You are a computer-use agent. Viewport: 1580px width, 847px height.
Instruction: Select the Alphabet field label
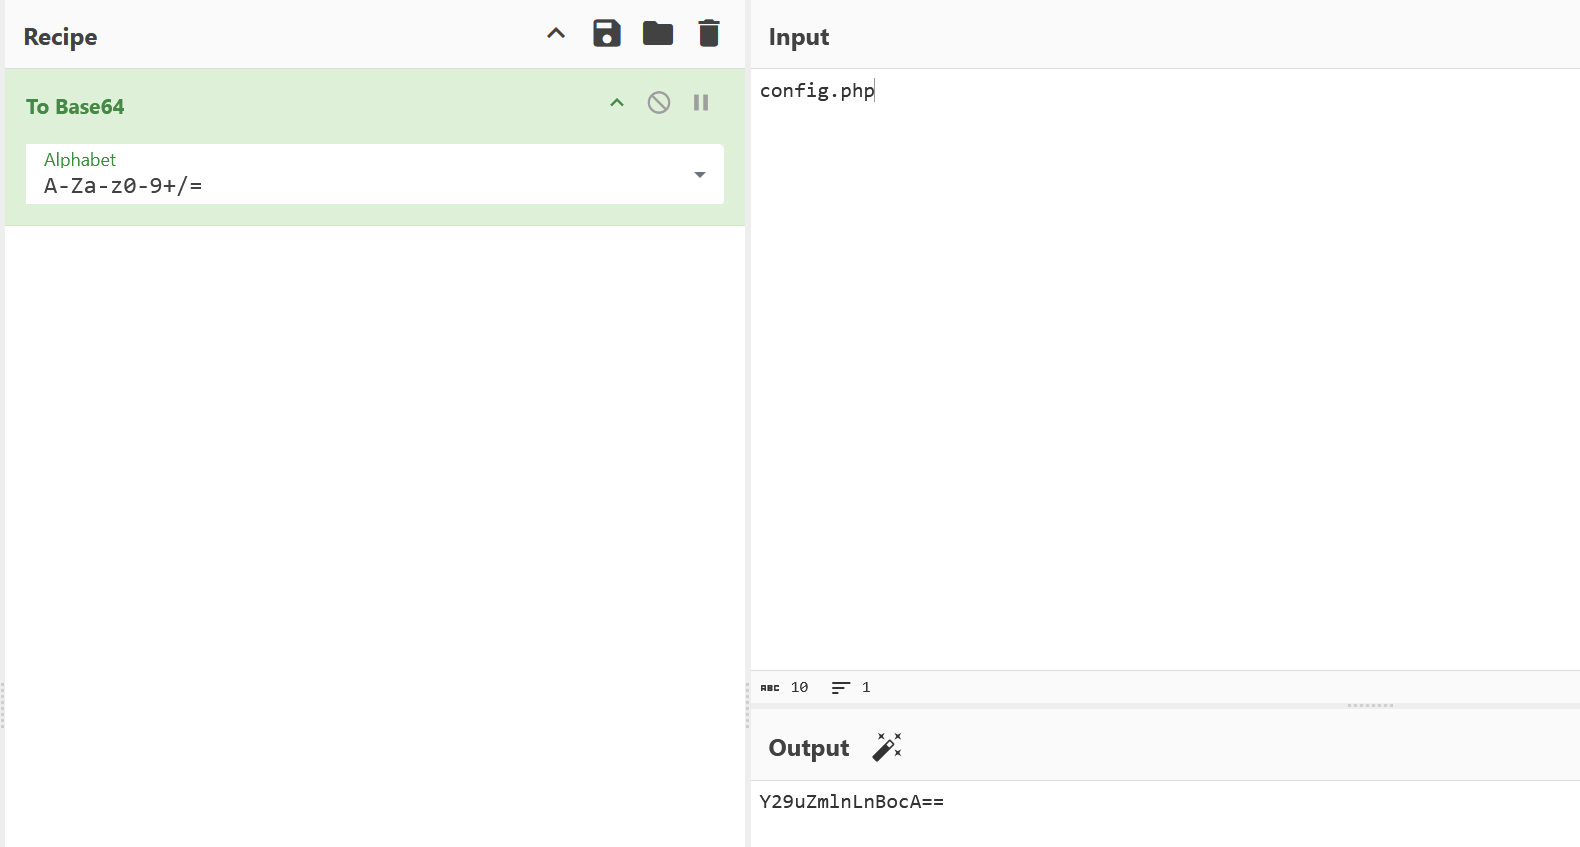[x=80, y=160]
